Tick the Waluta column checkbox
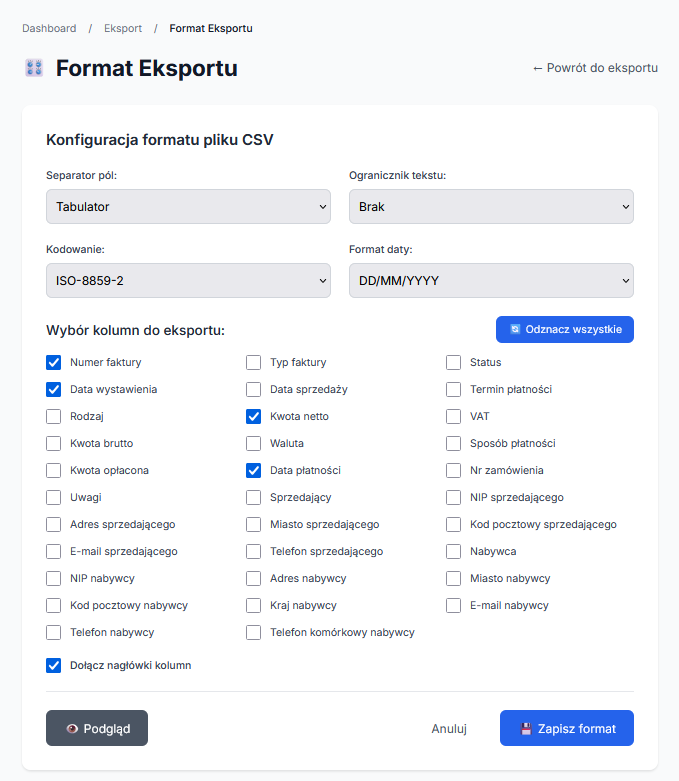Viewport: 679px width, 781px height. [x=254, y=443]
